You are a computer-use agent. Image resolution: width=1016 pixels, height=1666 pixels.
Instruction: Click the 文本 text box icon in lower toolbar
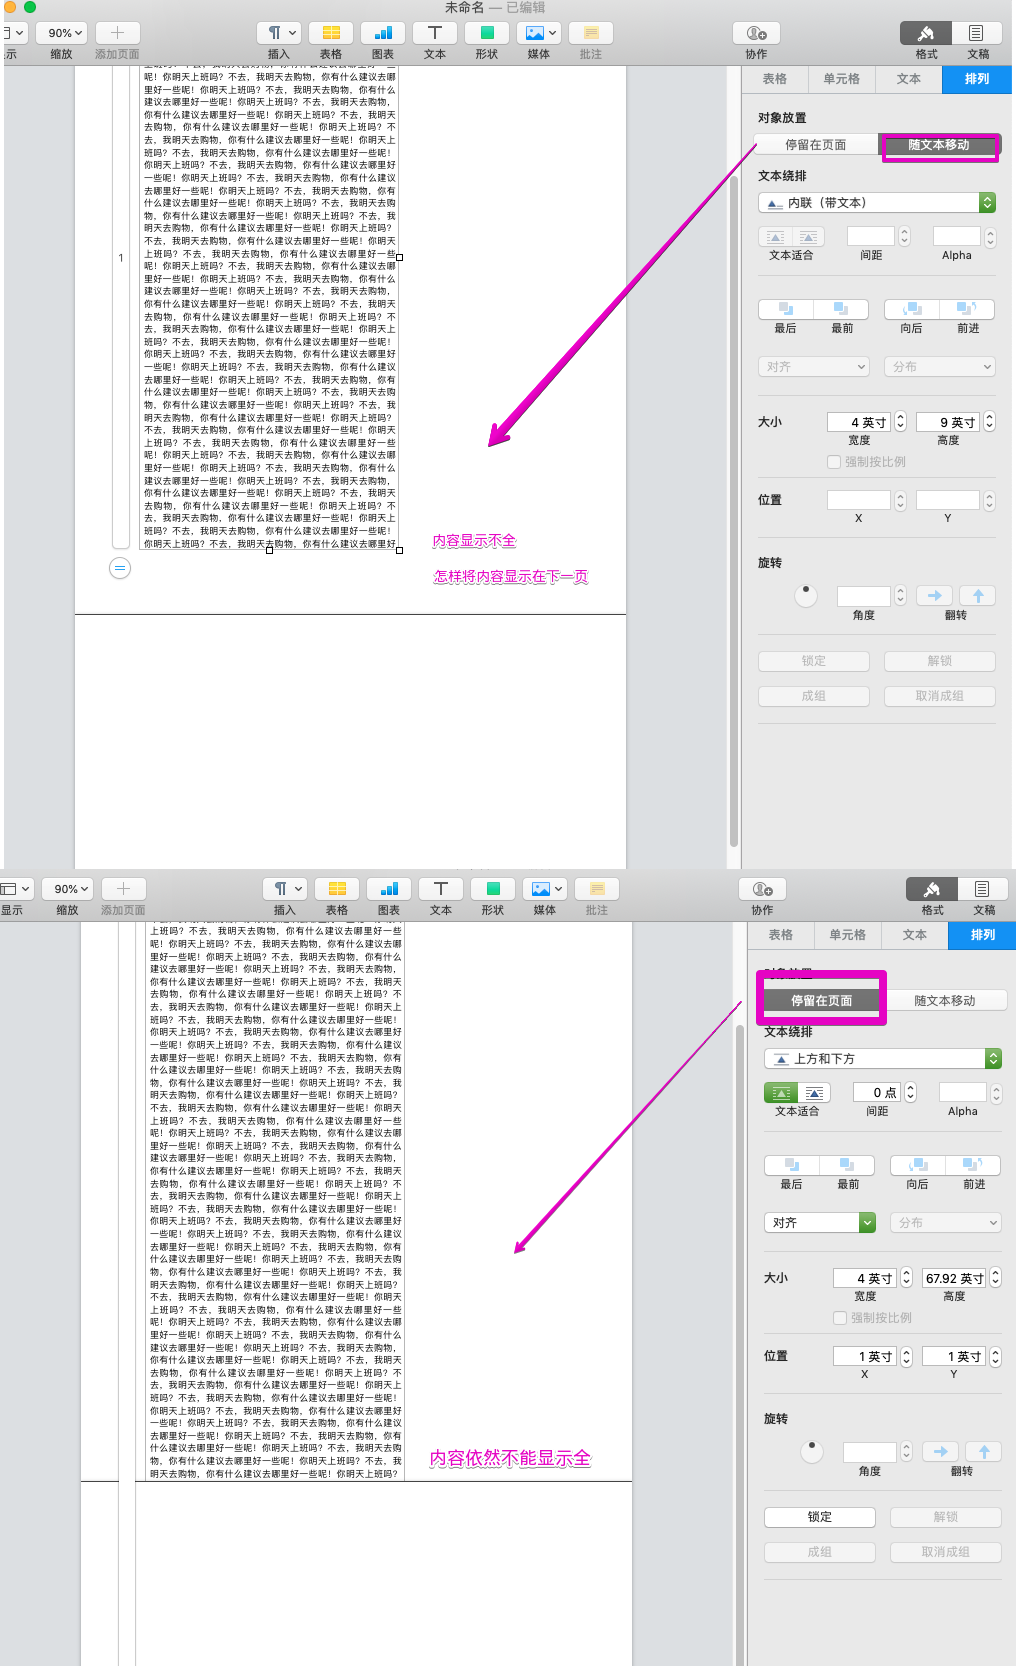pyautogui.click(x=441, y=889)
